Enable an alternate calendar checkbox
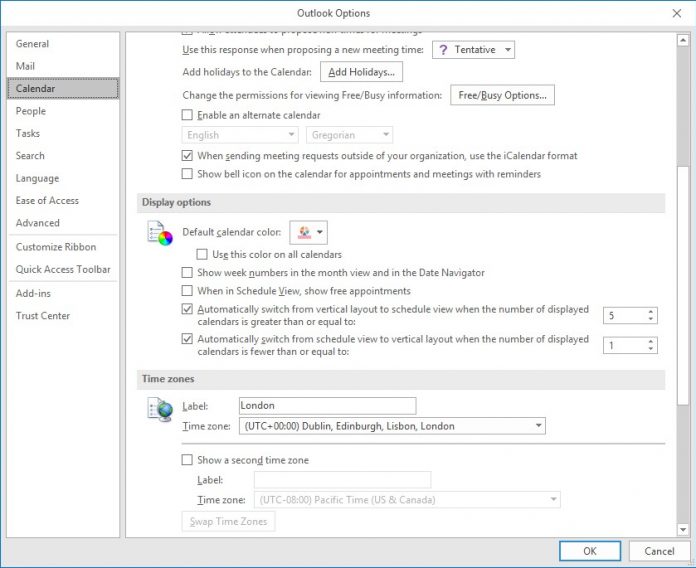Screen dimensions: 696x568 [x=187, y=115]
